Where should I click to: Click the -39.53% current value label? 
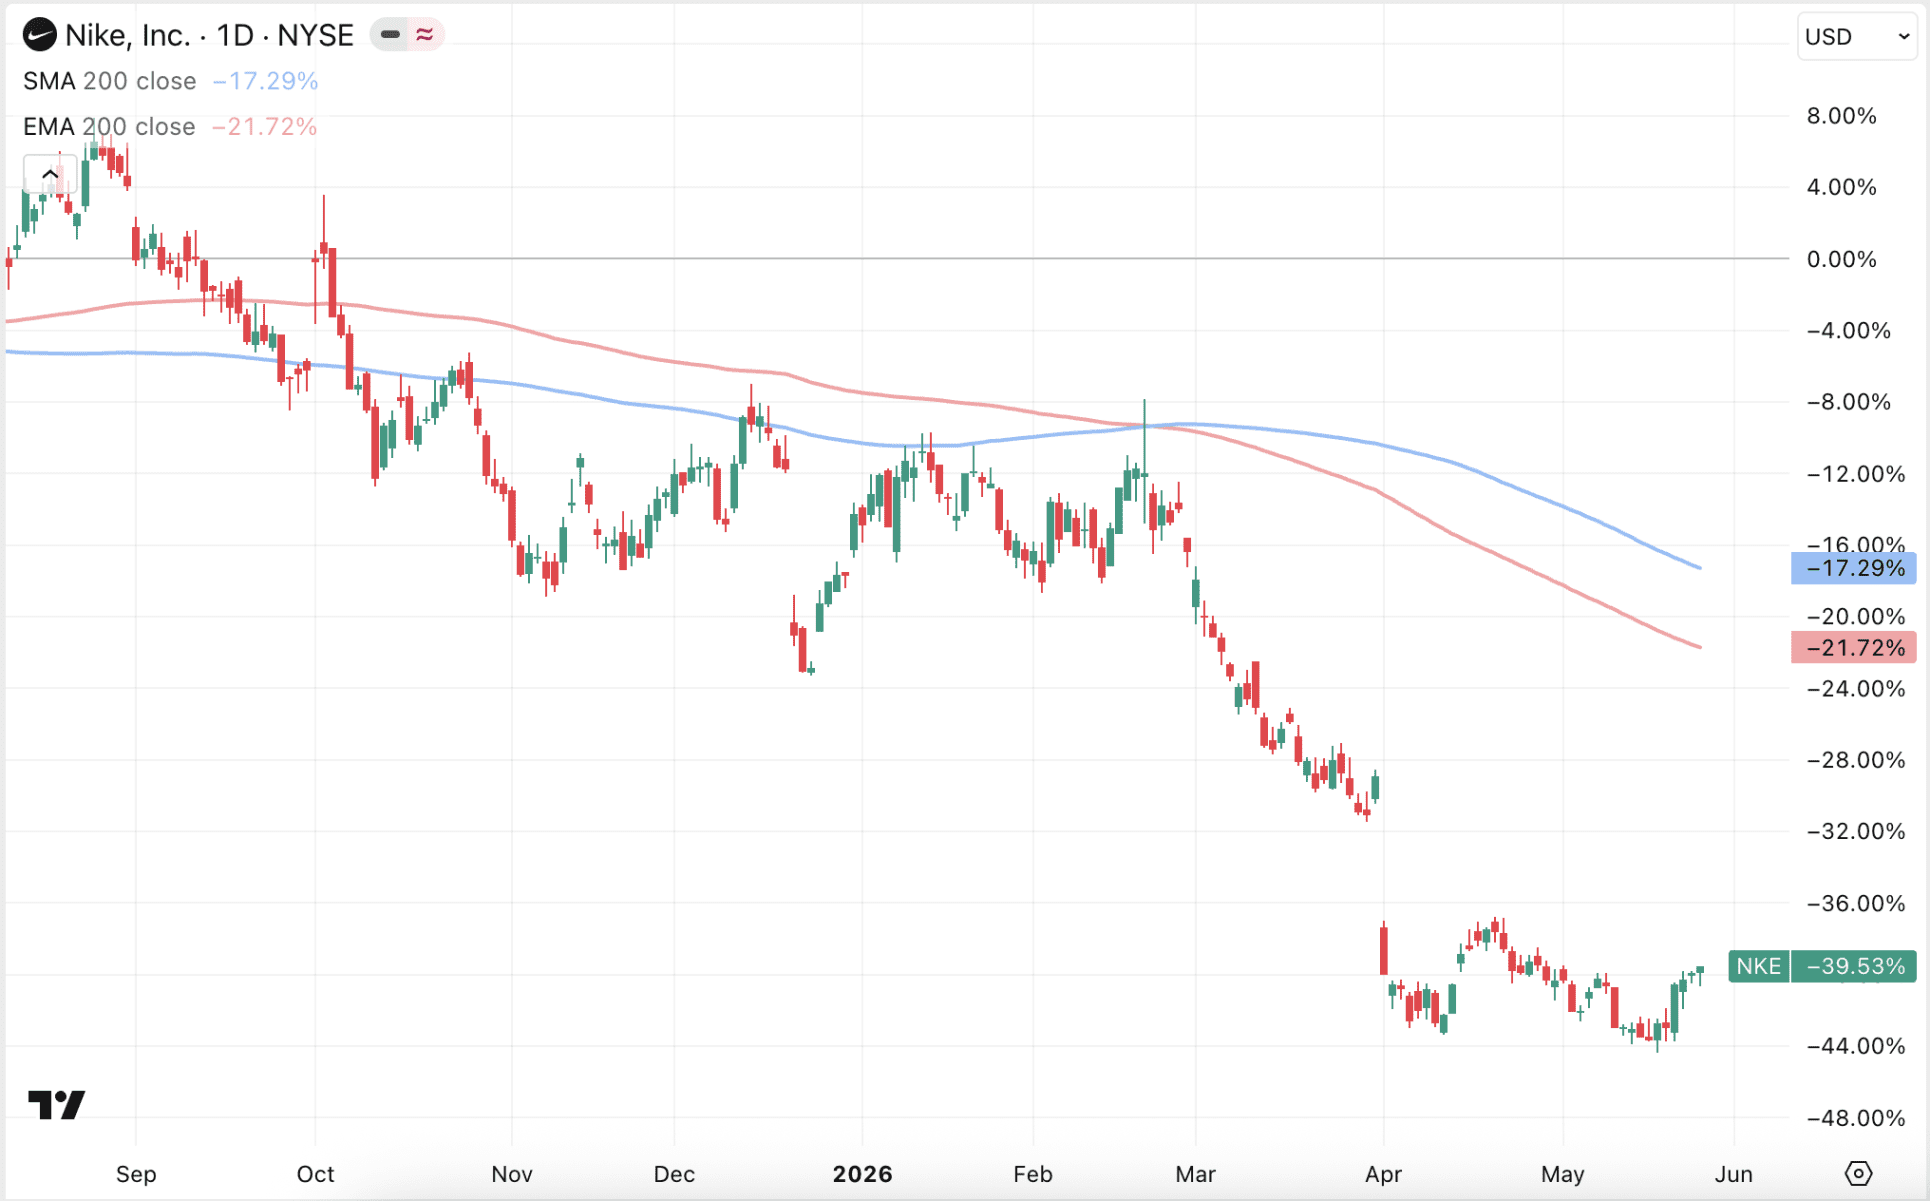tap(1854, 966)
